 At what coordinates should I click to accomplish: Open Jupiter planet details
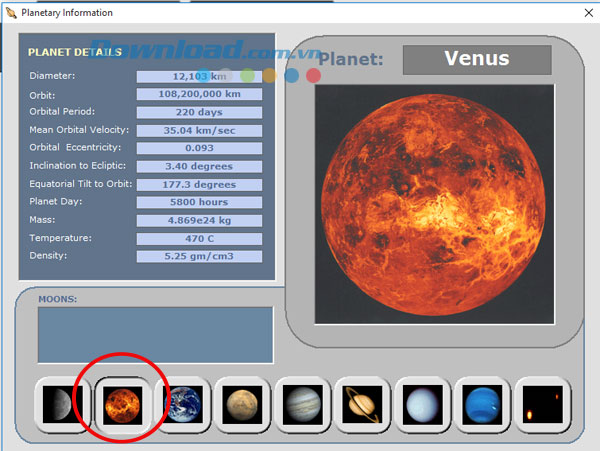[x=303, y=405]
